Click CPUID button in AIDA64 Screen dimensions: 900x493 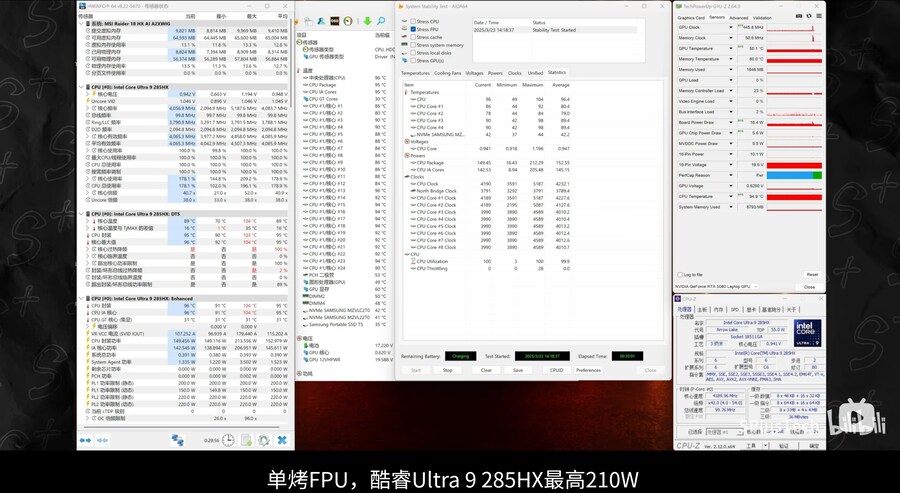point(556,370)
